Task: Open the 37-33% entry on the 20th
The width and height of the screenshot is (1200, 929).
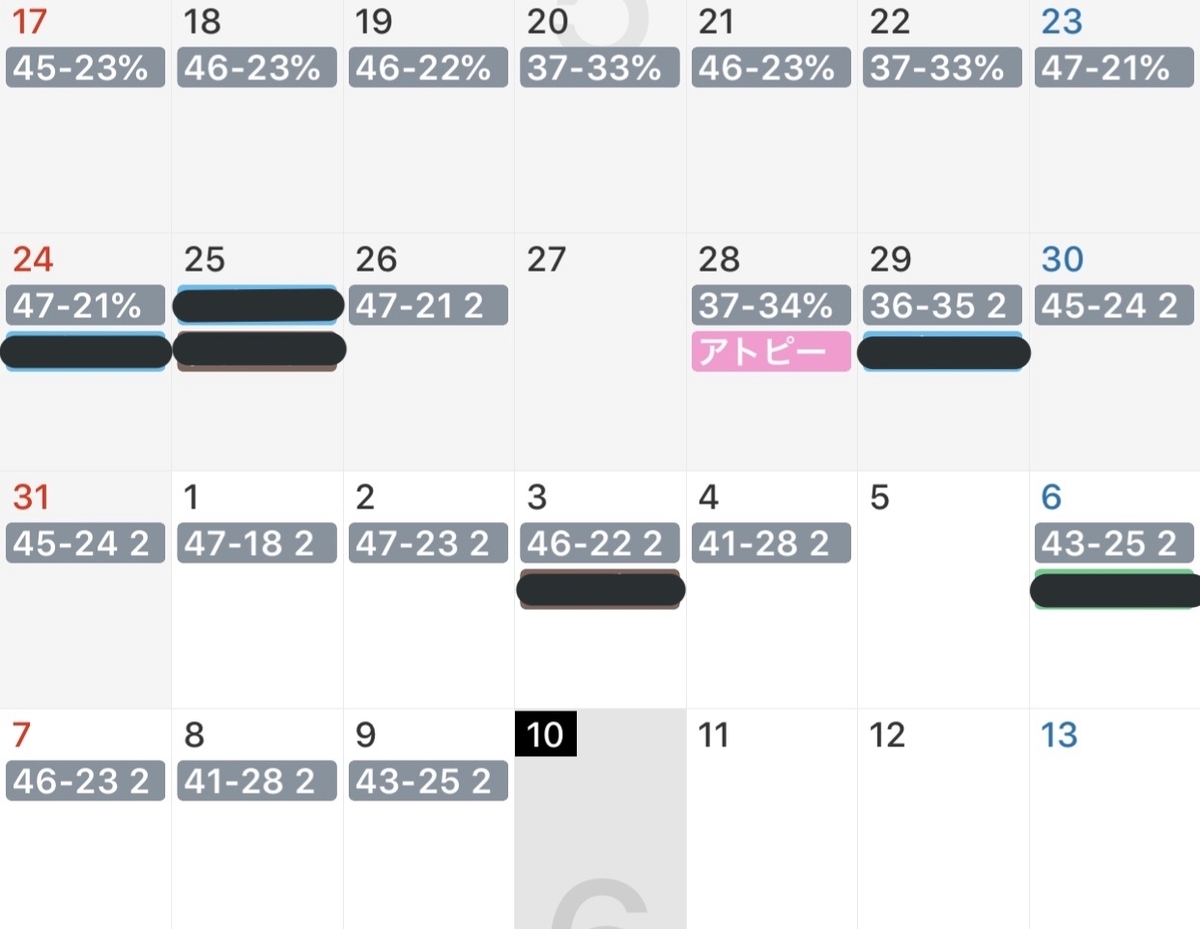Action: coord(600,68)
